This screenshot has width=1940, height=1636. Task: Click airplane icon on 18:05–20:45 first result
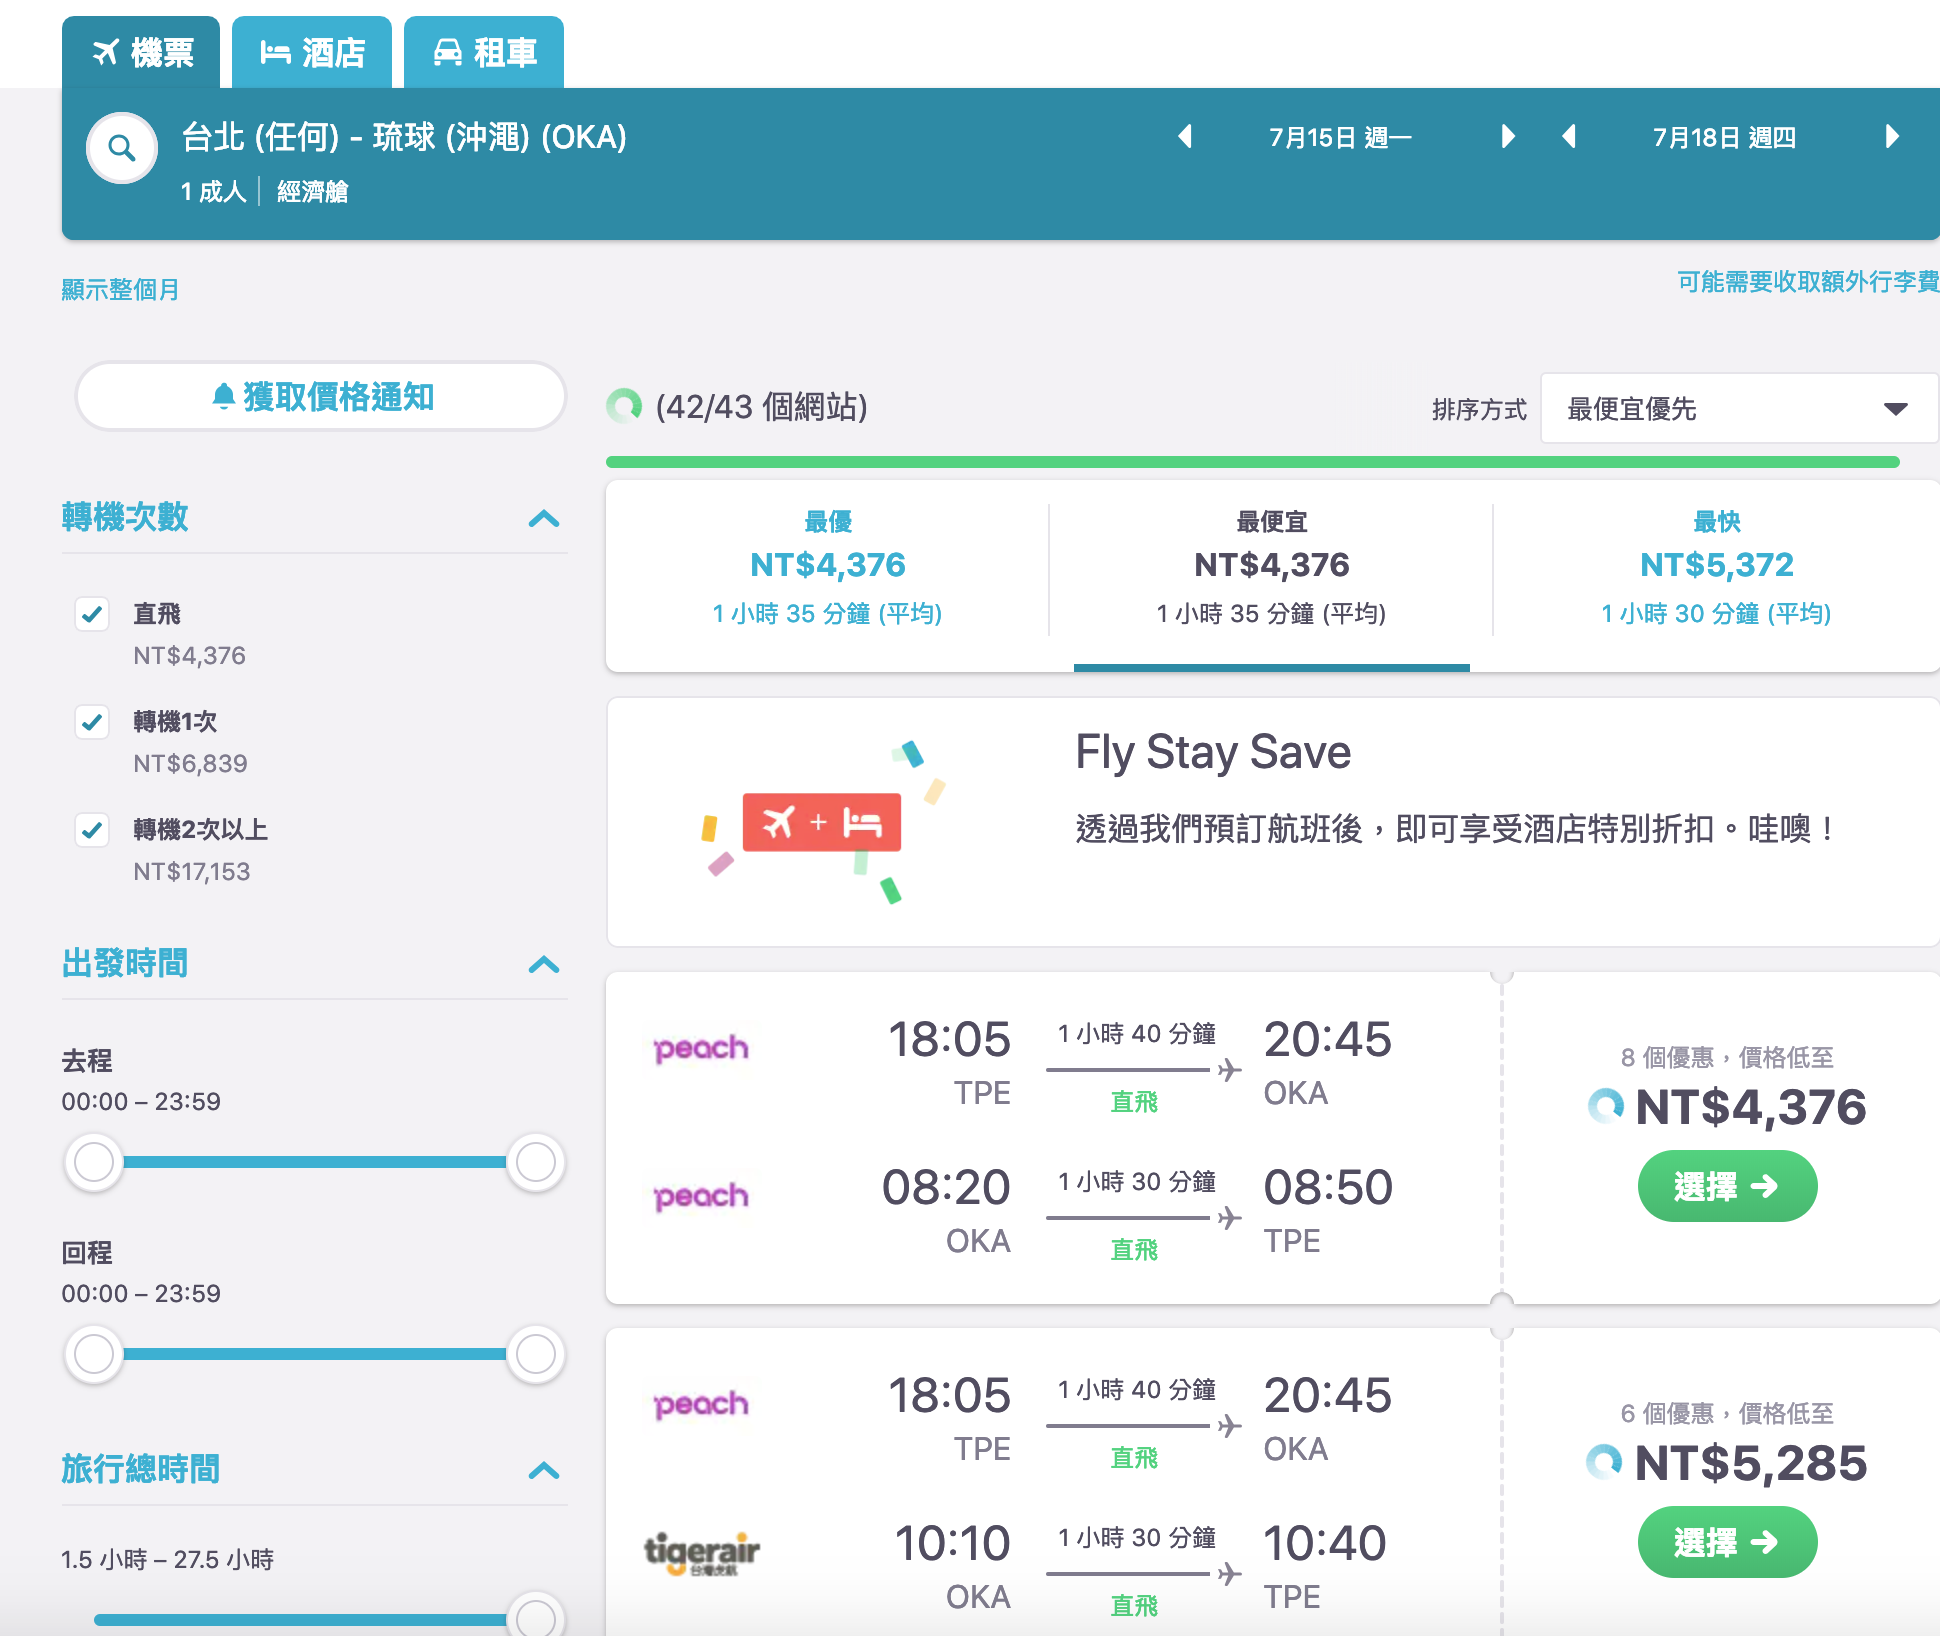coord(1230,1070)
